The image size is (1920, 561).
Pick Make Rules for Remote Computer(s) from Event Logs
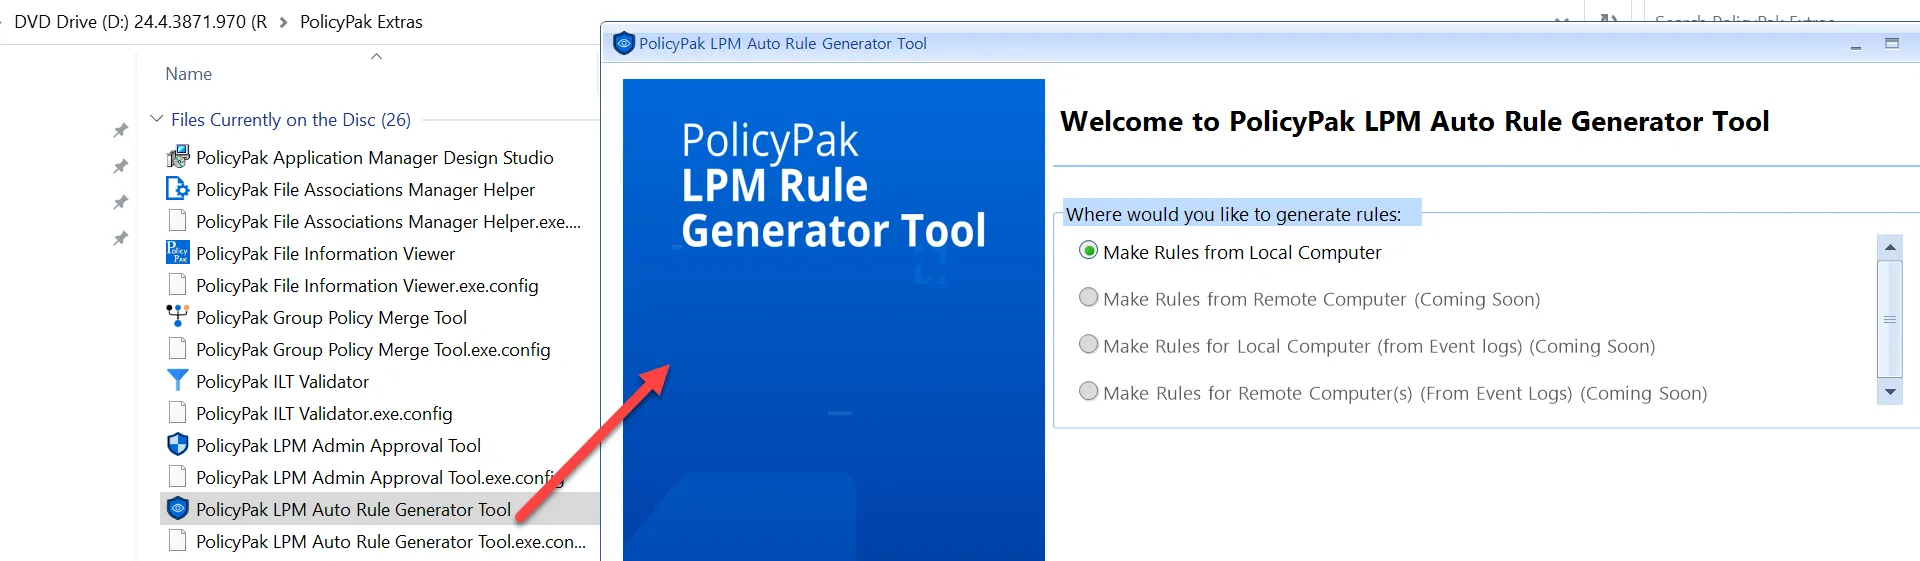click(1089, 392)
